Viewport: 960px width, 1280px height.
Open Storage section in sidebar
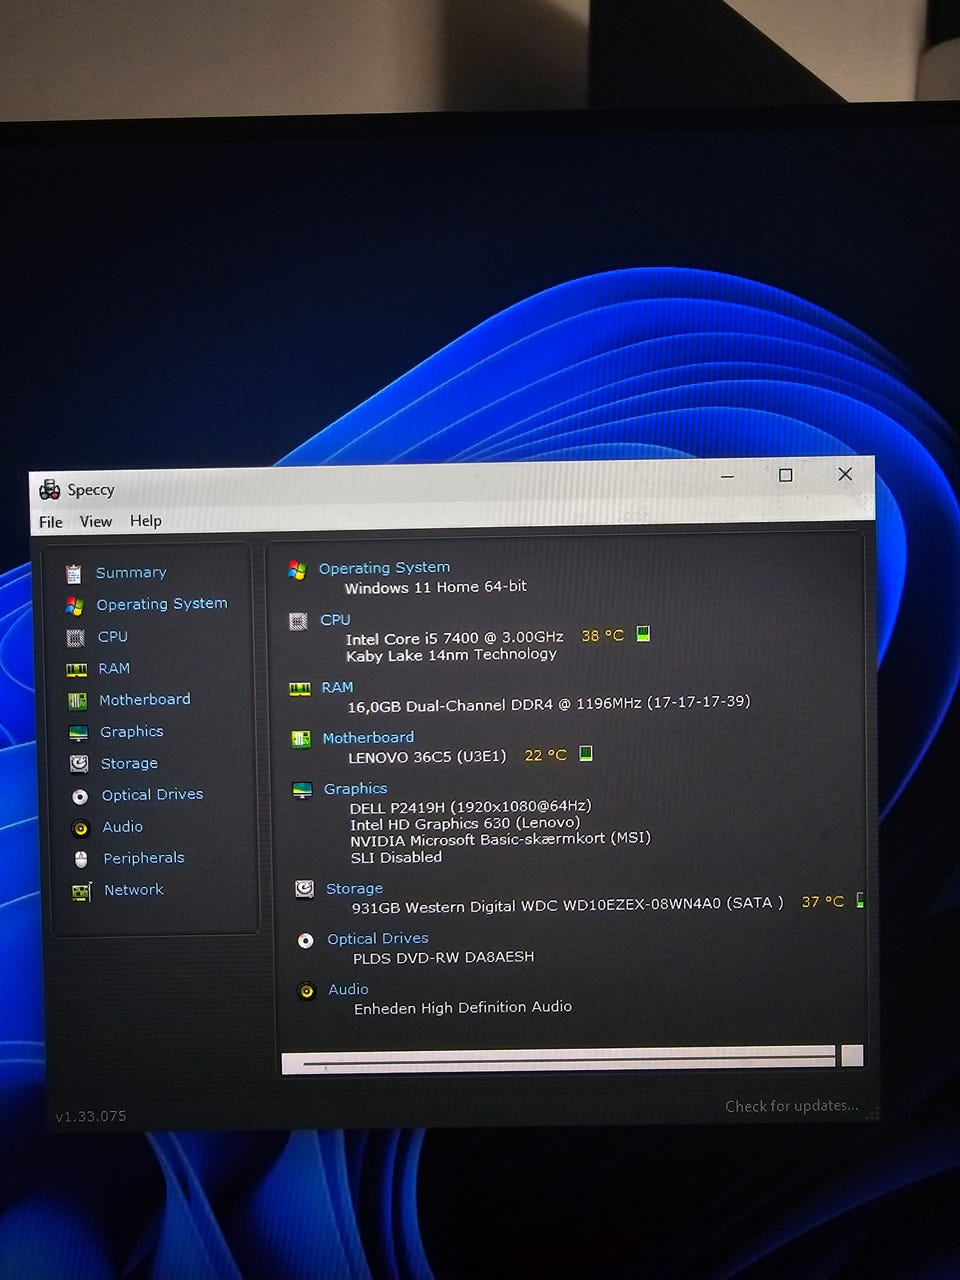point(129,764)
